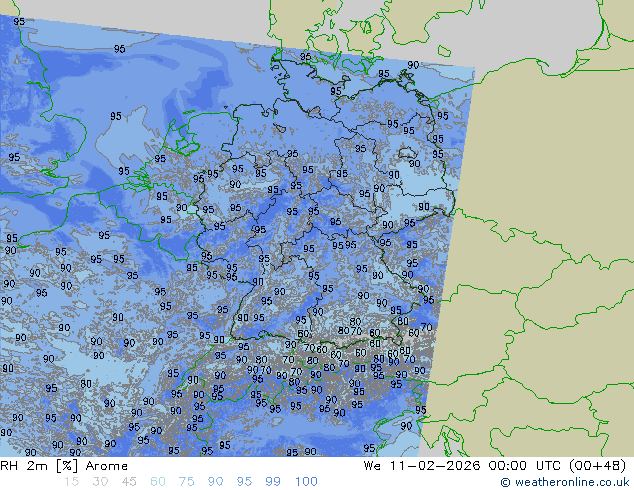Select the 60 value in the legend scale

pos(158,482)
